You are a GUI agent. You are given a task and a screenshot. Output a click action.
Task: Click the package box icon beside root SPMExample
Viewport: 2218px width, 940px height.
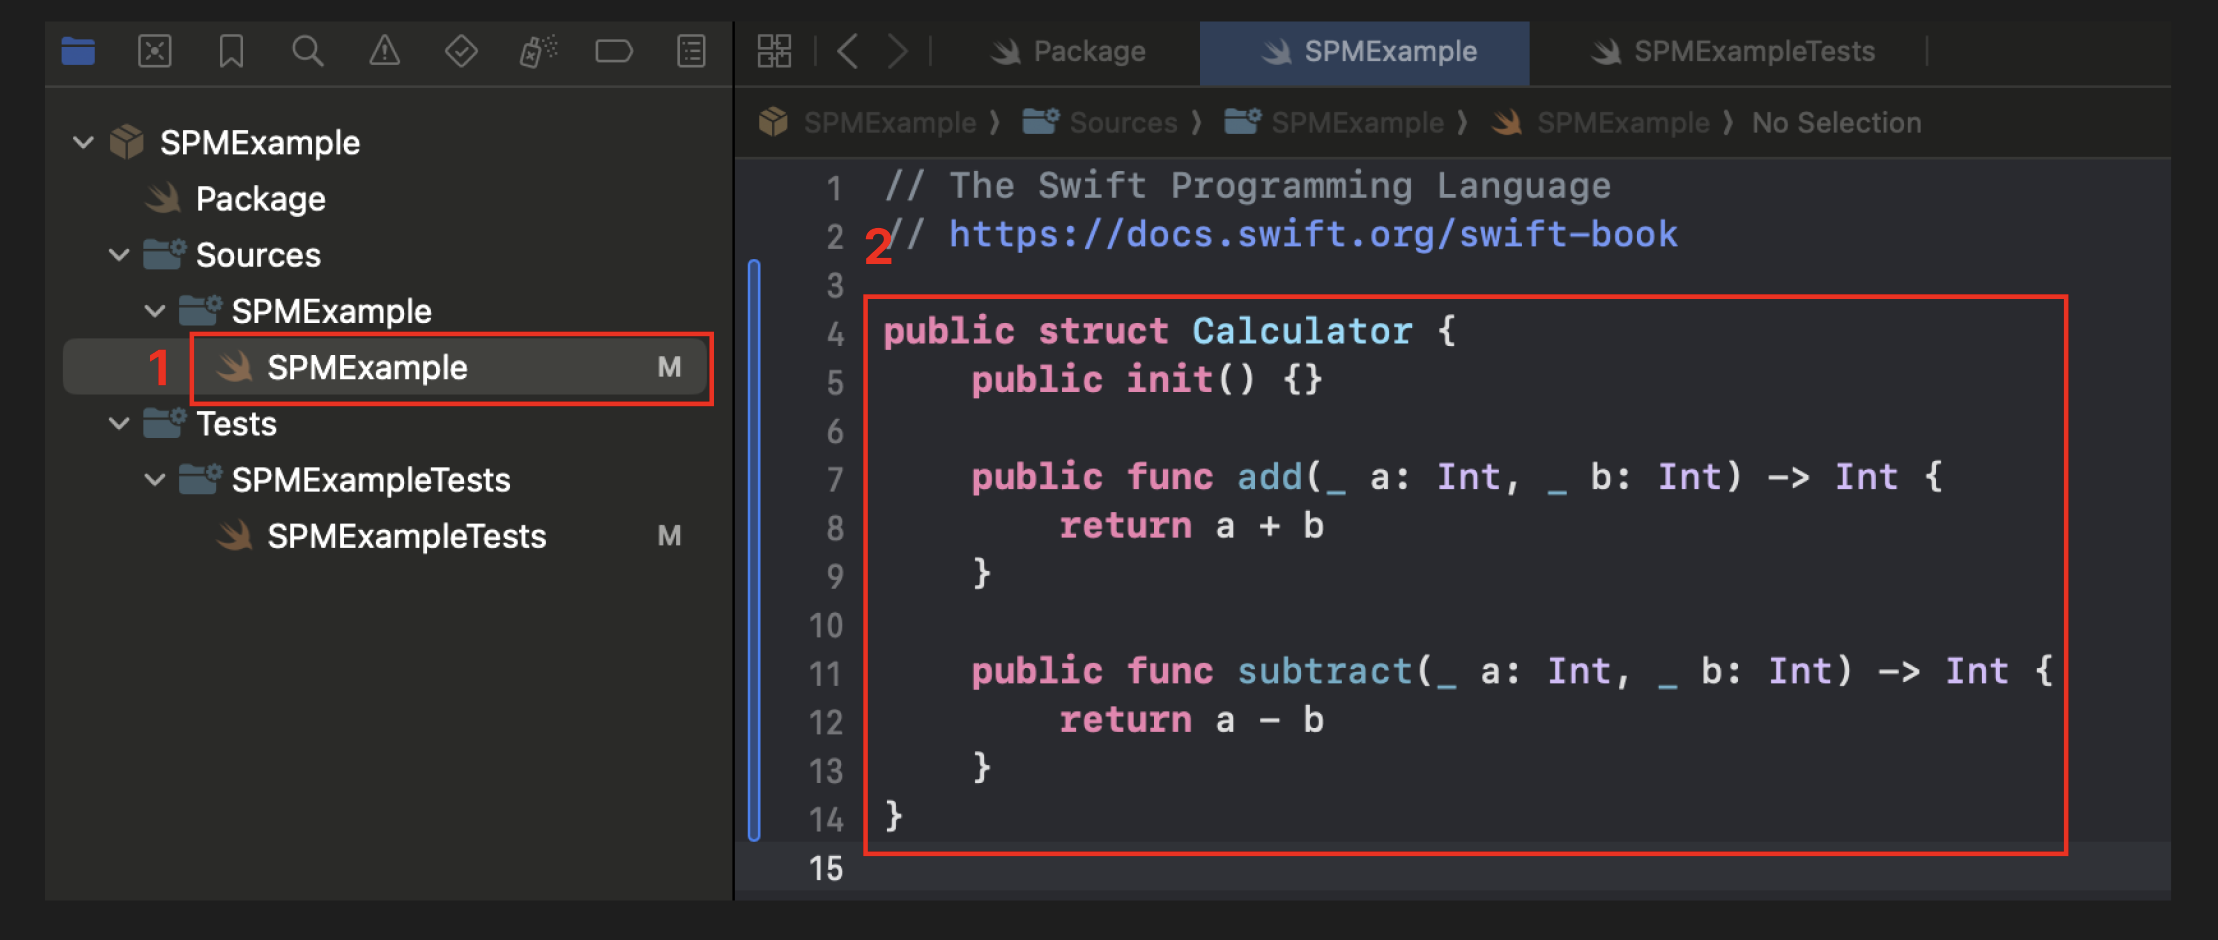[127, 142]
